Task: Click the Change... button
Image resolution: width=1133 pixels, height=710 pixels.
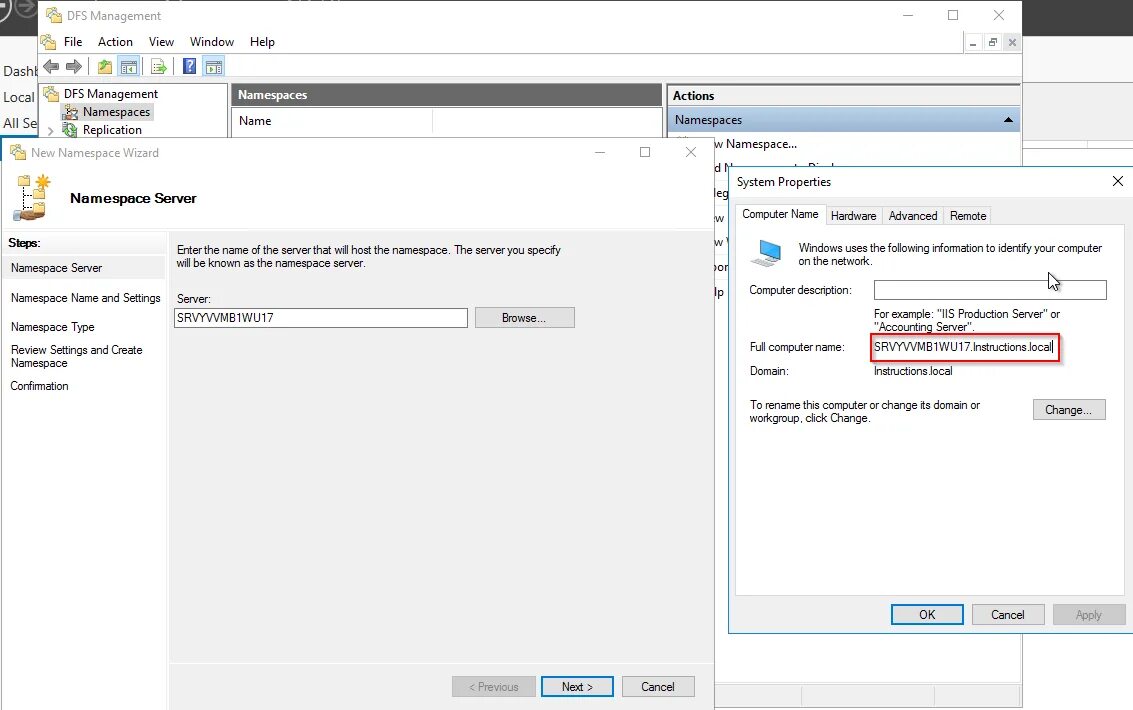Action: (1069, 410)
